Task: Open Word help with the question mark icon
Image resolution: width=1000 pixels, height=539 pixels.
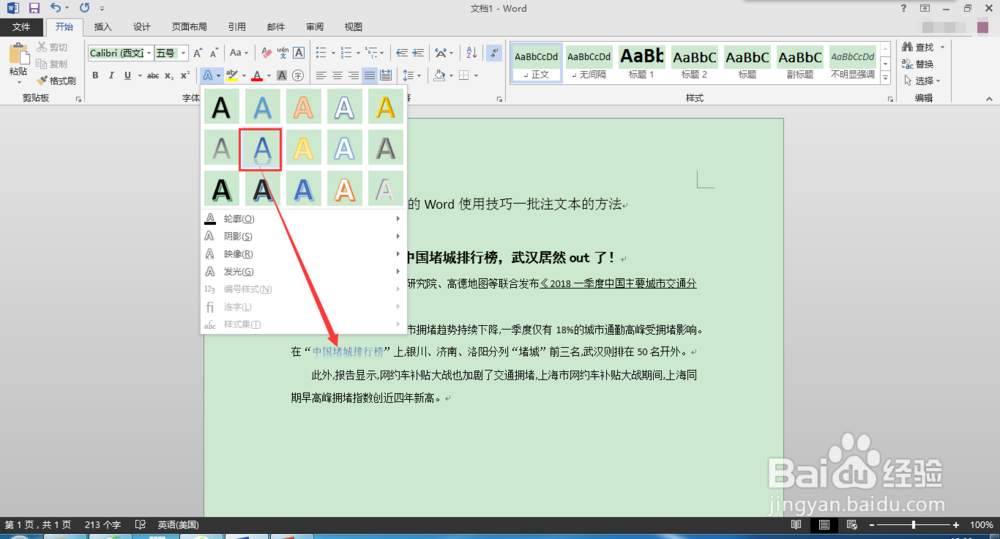Action: (903, 8)
